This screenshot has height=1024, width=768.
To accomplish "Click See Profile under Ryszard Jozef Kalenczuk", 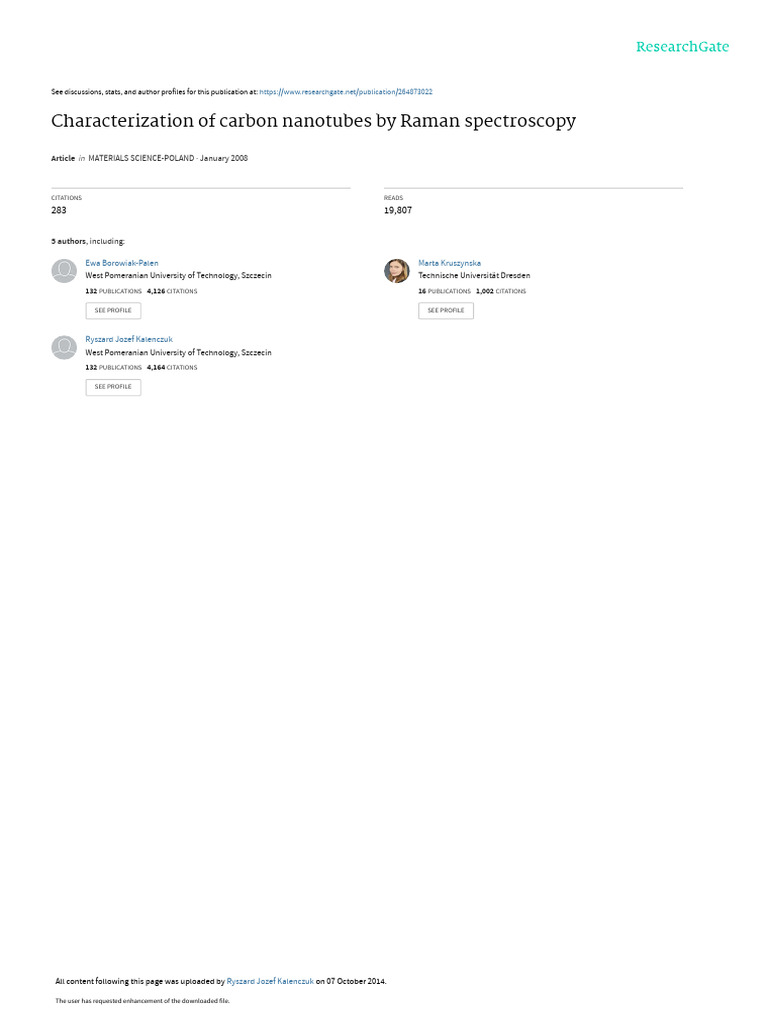I will (113, 387).
